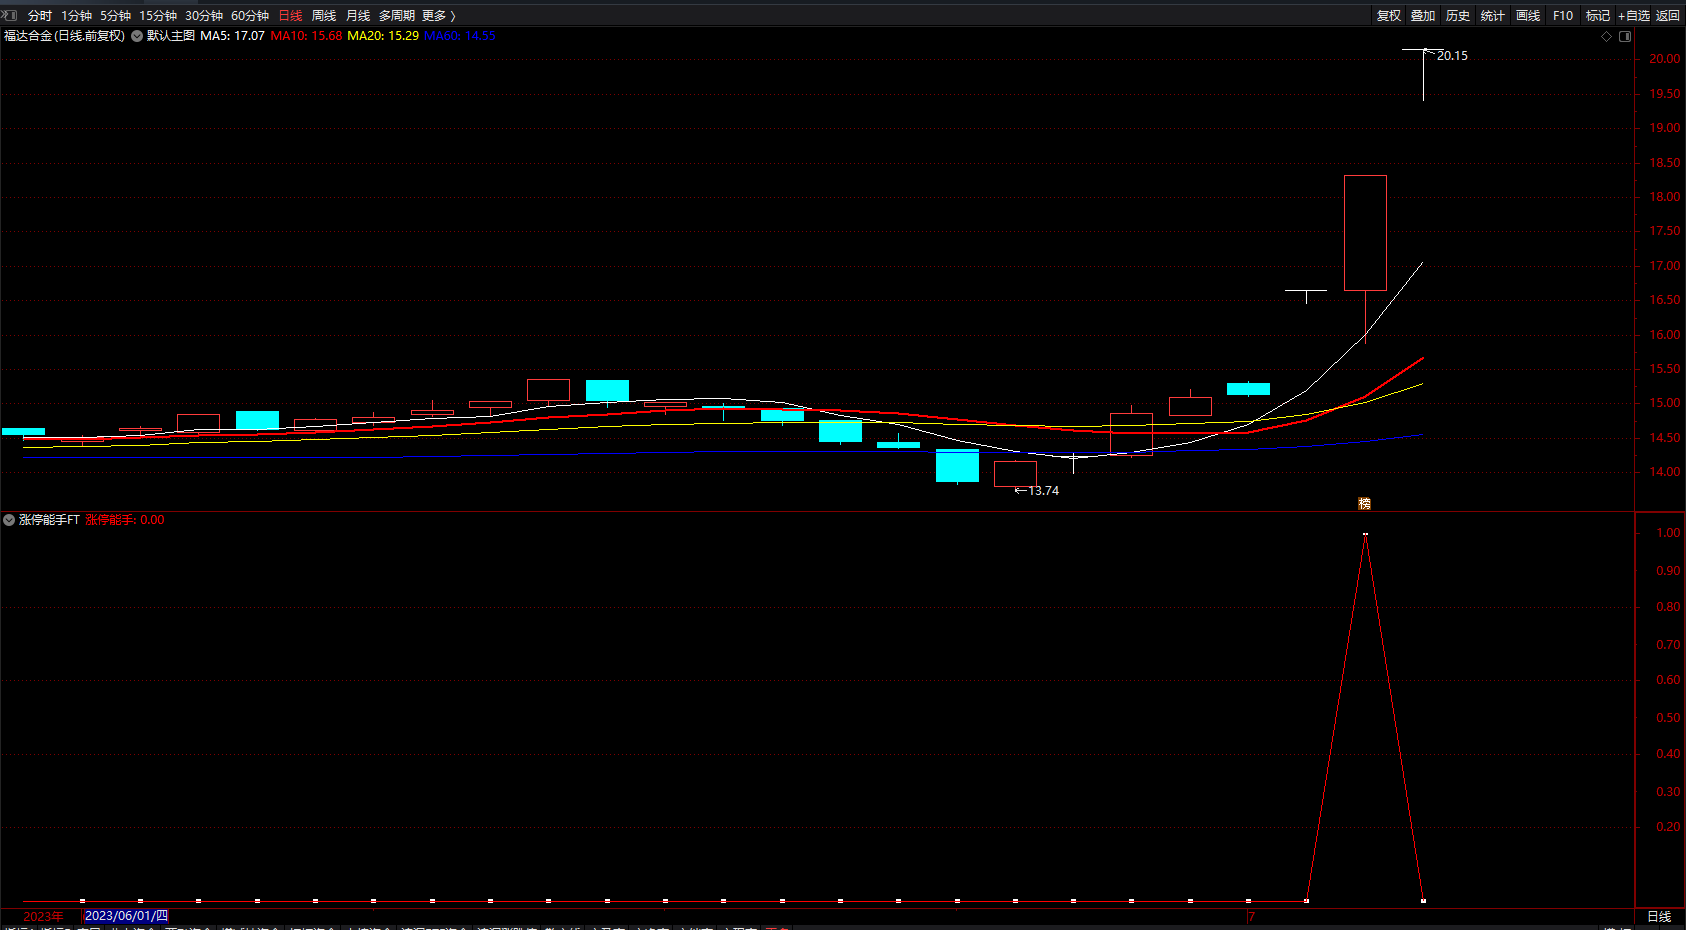Open the 复权 adjustment menu
Image resolution: width=1686 pixels, height=930 pixels.
tap(1388, 15)
